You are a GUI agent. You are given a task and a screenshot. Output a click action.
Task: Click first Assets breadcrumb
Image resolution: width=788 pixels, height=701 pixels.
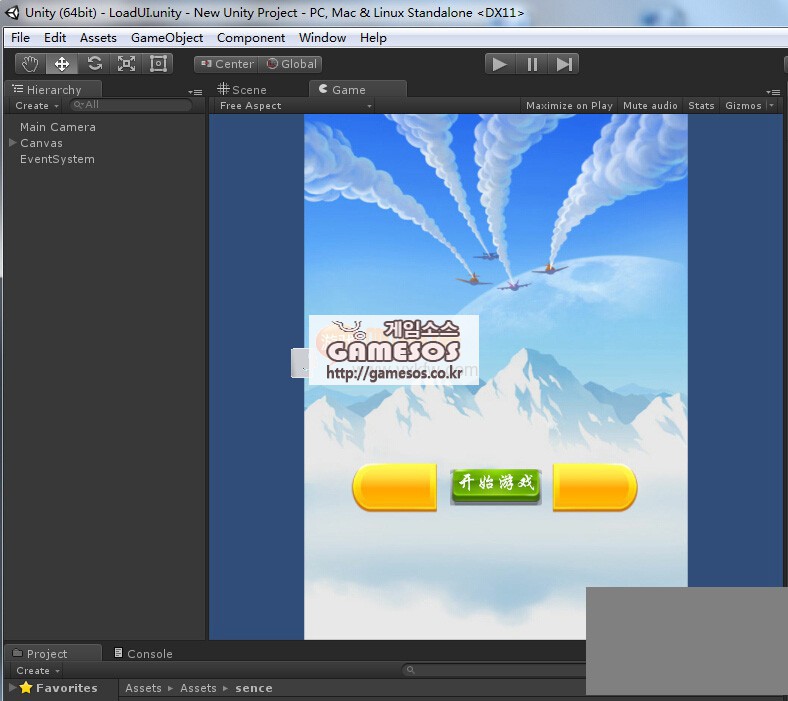(143, 688)
